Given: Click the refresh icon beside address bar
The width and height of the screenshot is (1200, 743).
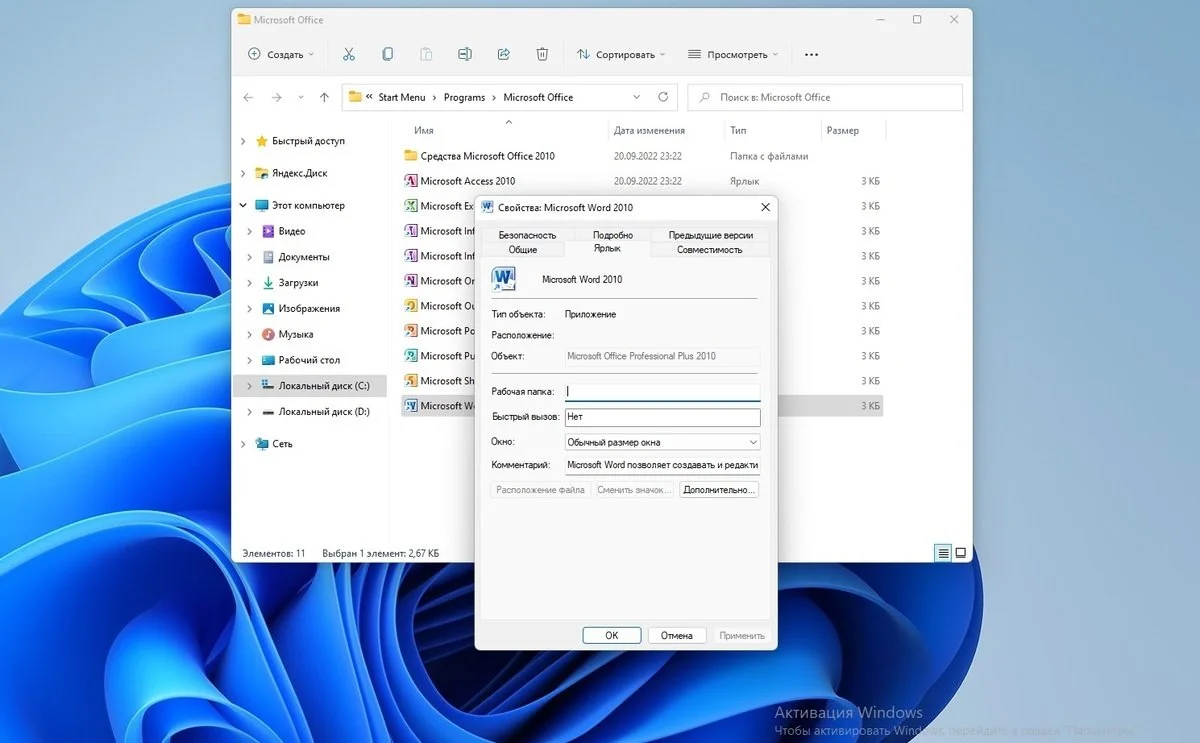Looking at the screenshot, I should [x=663, y=97].
